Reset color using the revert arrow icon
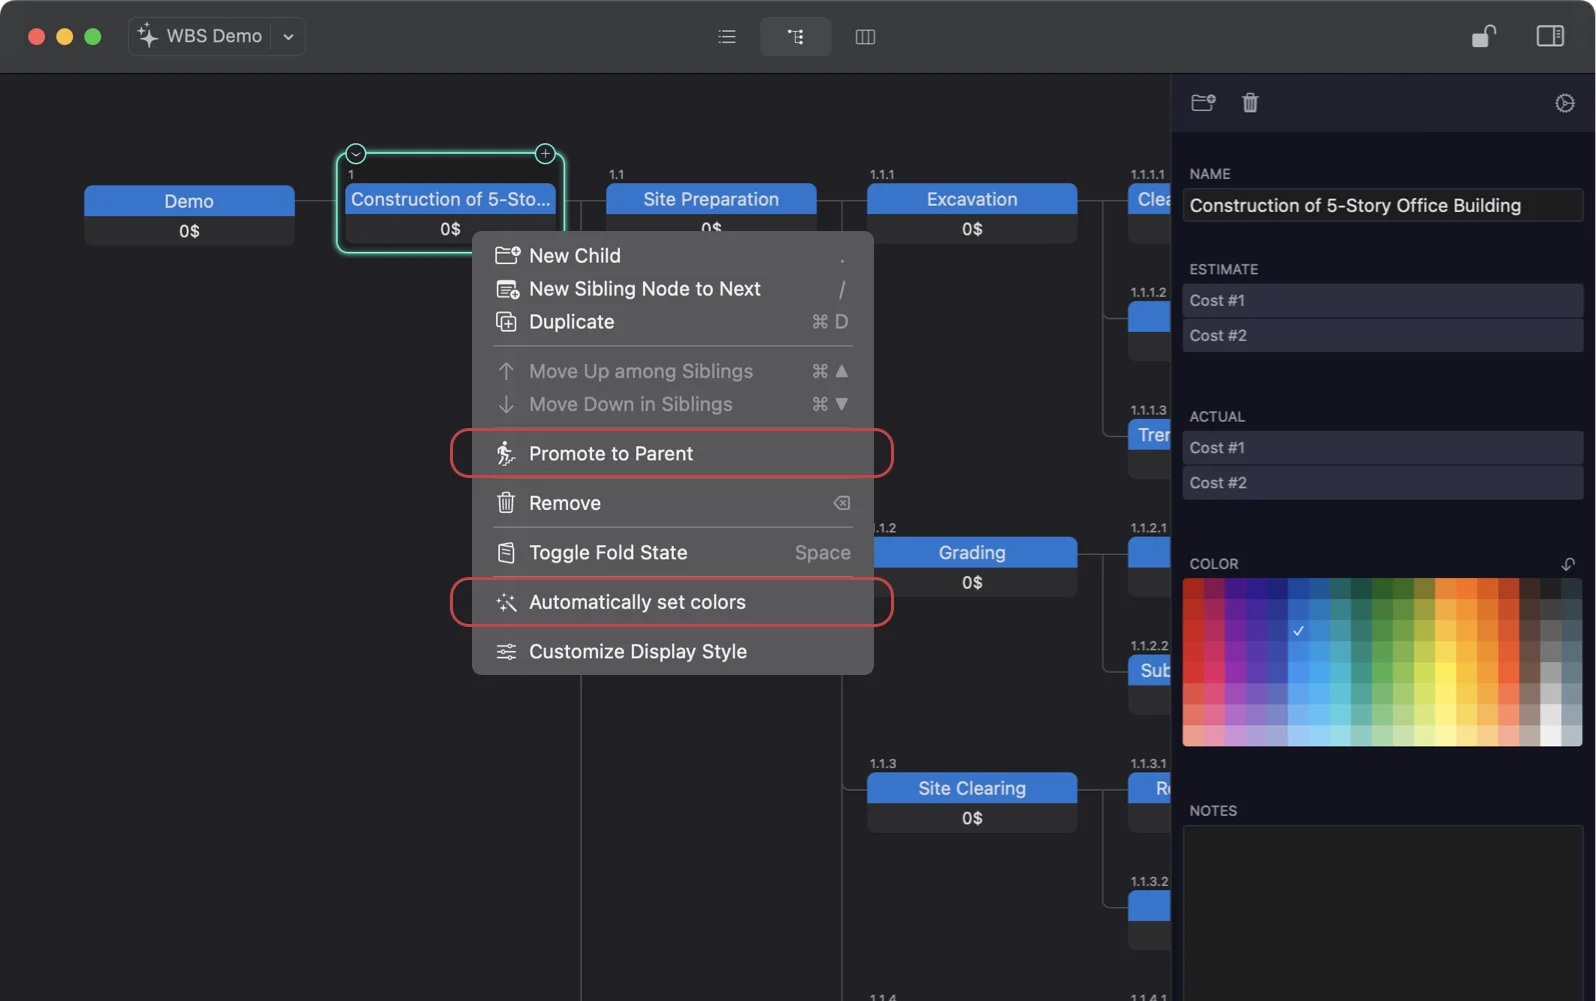This screenshot has height=1001, width=1596. coord(1567,564)
